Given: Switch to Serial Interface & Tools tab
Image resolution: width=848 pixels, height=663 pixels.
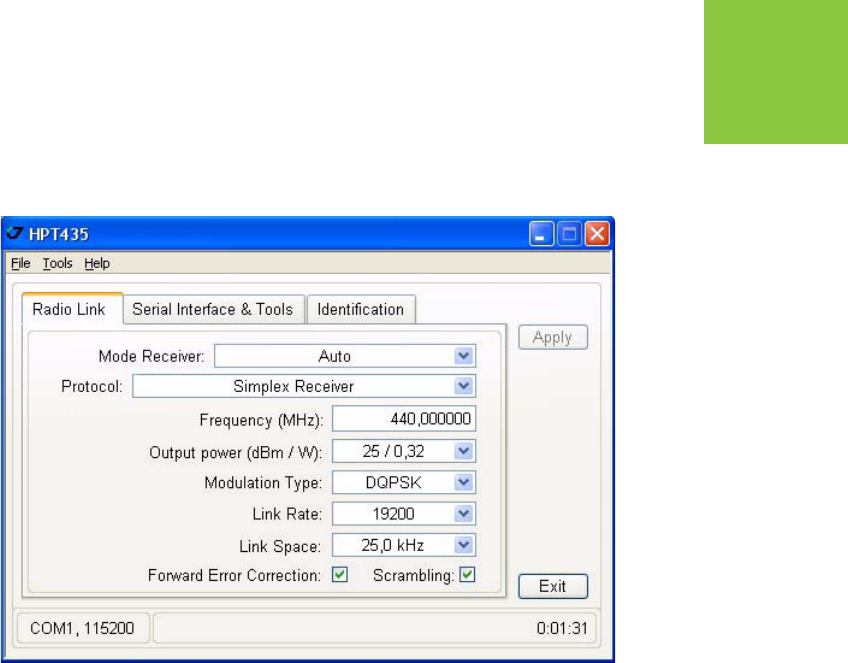Looking at the screenshot, I should point(213,309).
